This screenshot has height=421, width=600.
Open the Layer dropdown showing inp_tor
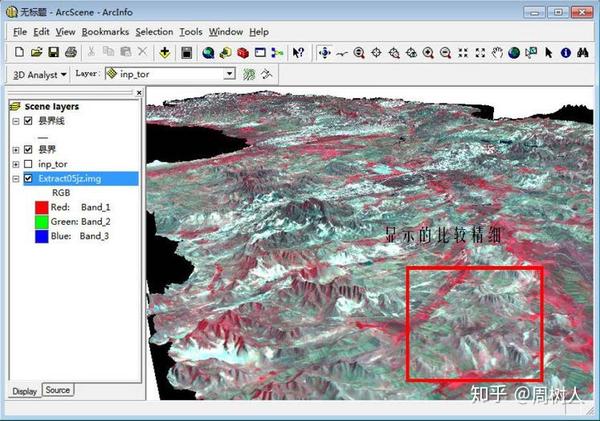229,74
